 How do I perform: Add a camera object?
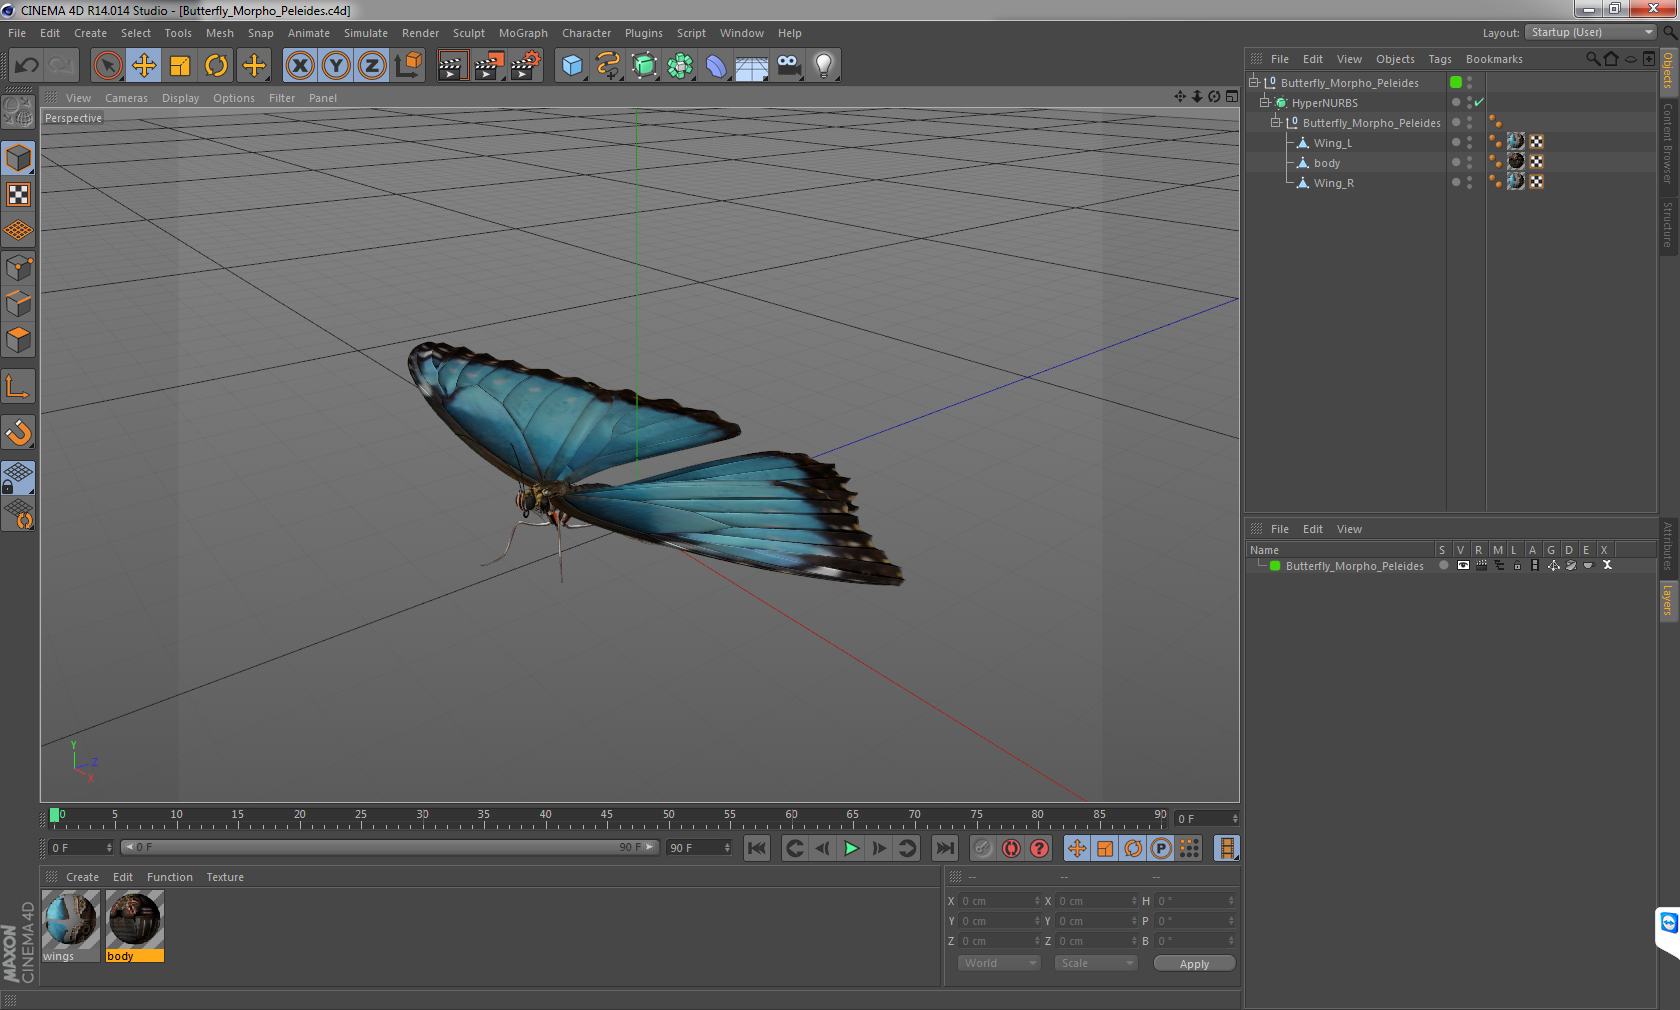coord(788,66)
